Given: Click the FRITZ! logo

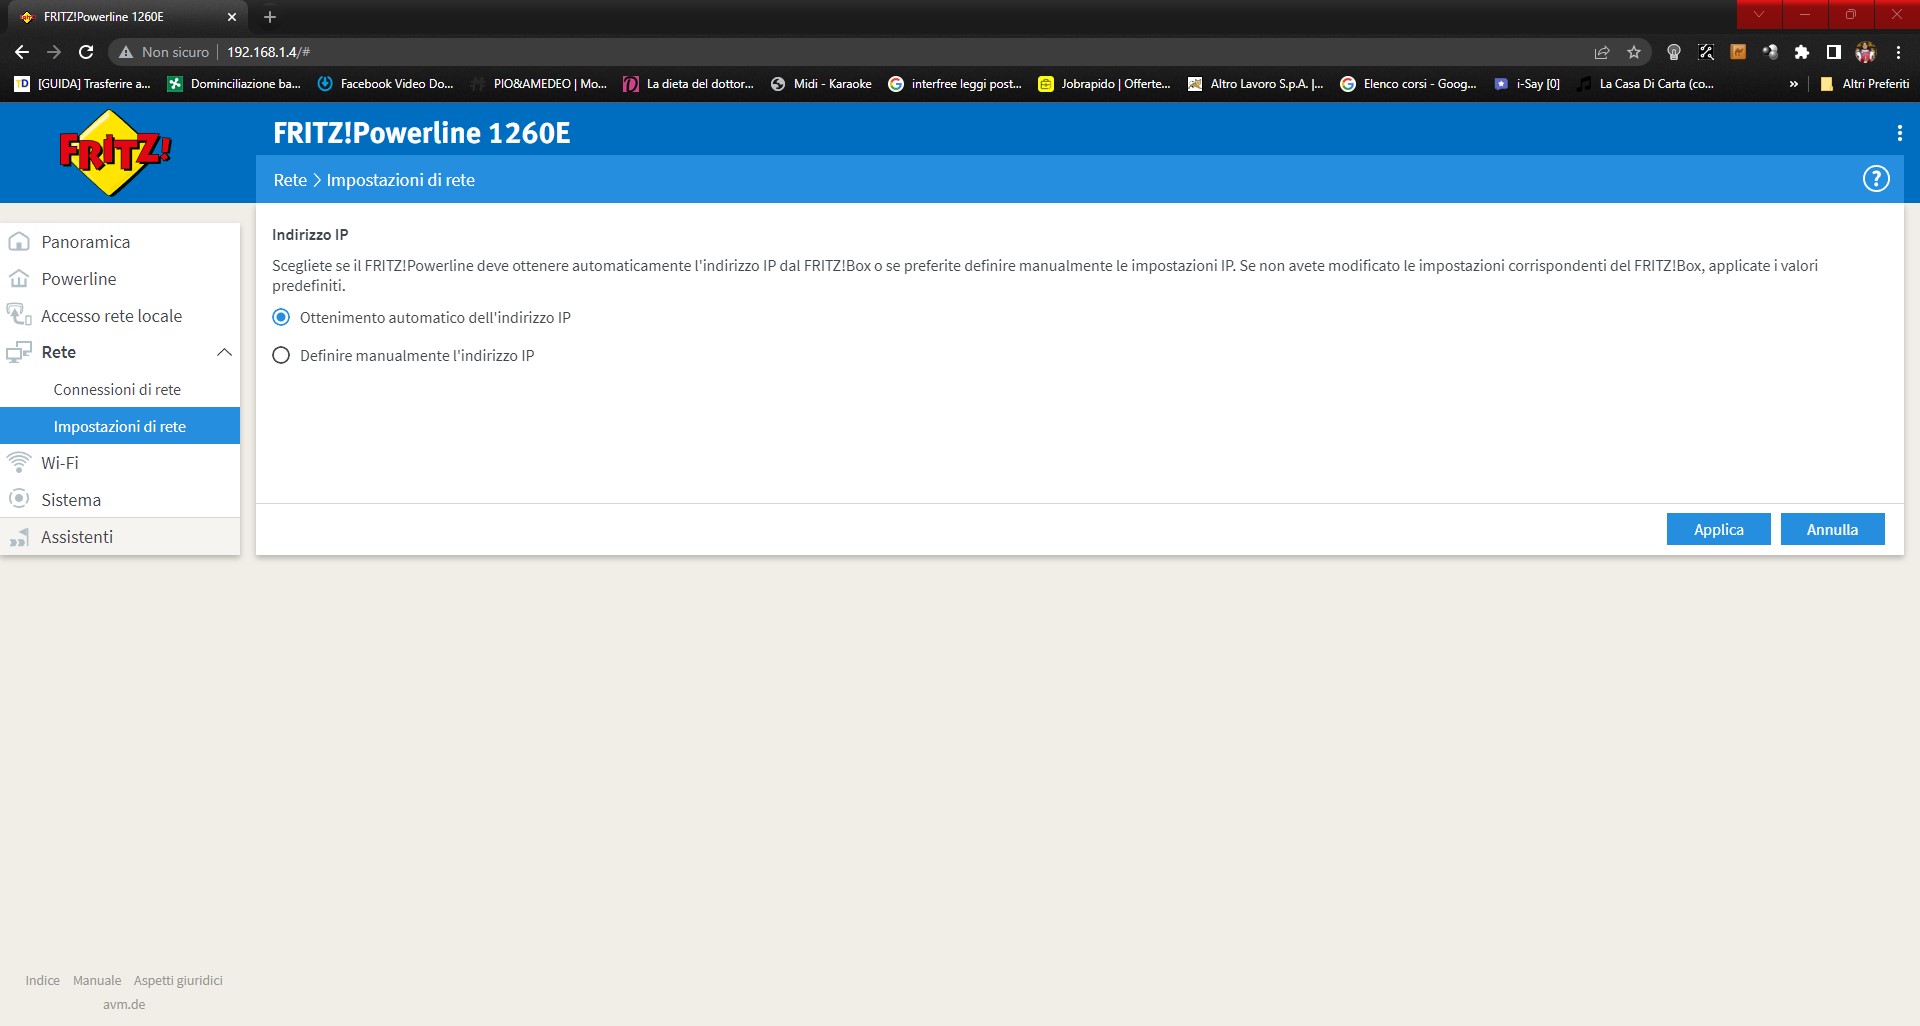Looking at the screenshot, I should 115,153.
